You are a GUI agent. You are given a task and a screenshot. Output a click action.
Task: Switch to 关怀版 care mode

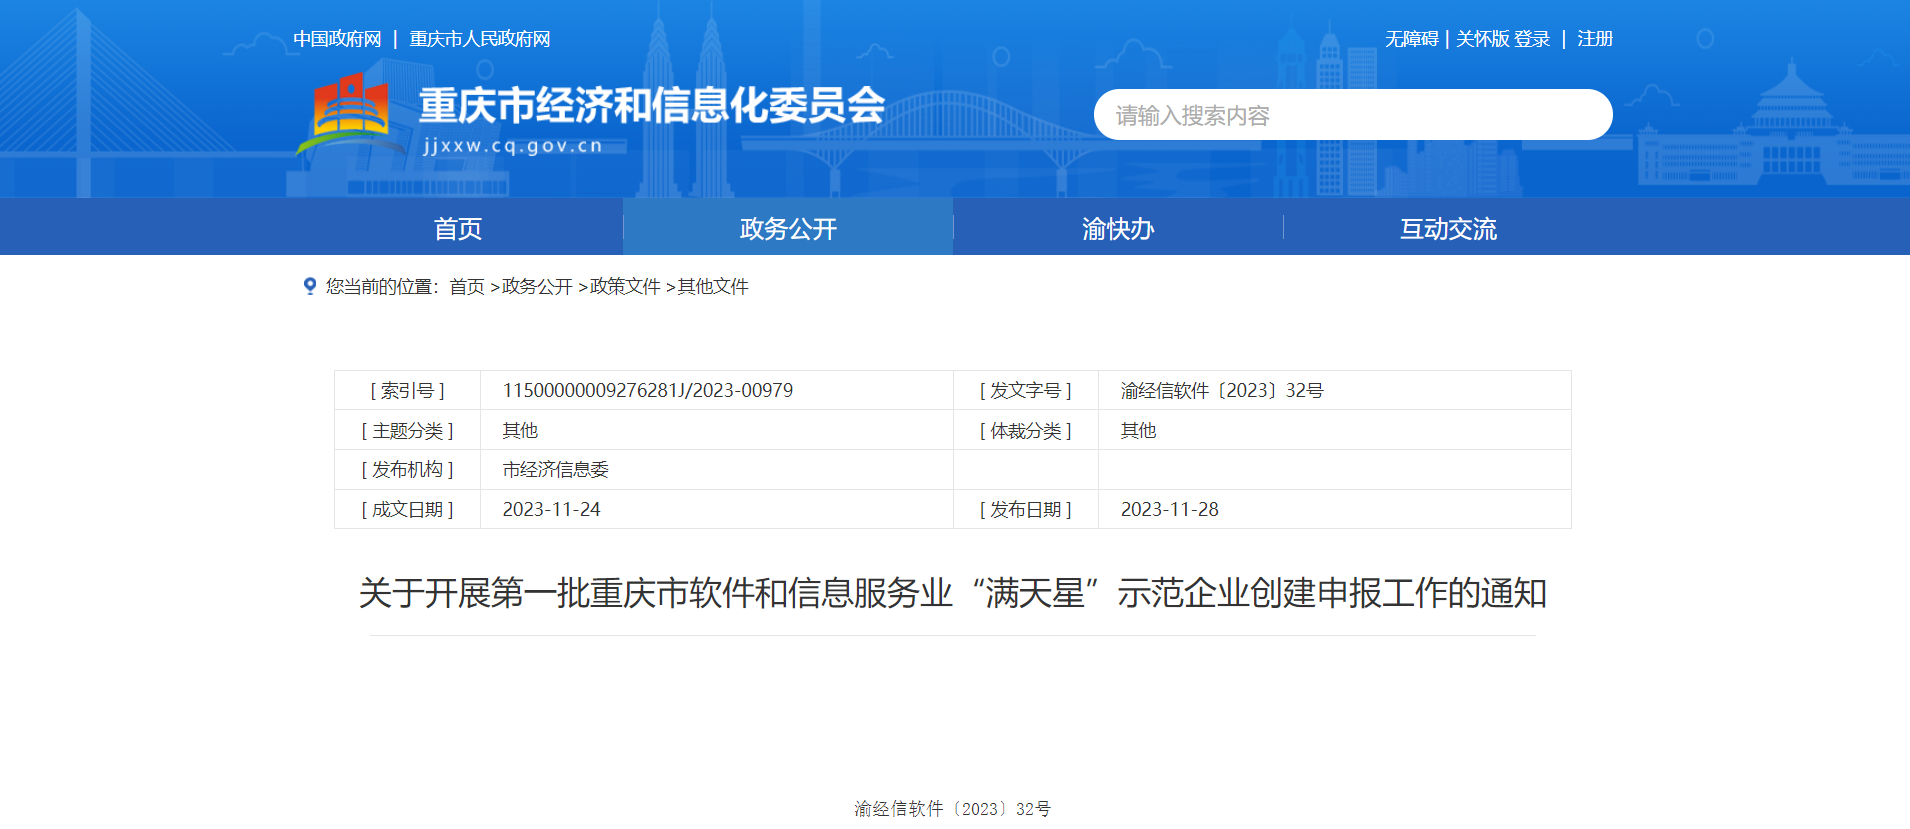[1482, 39]
